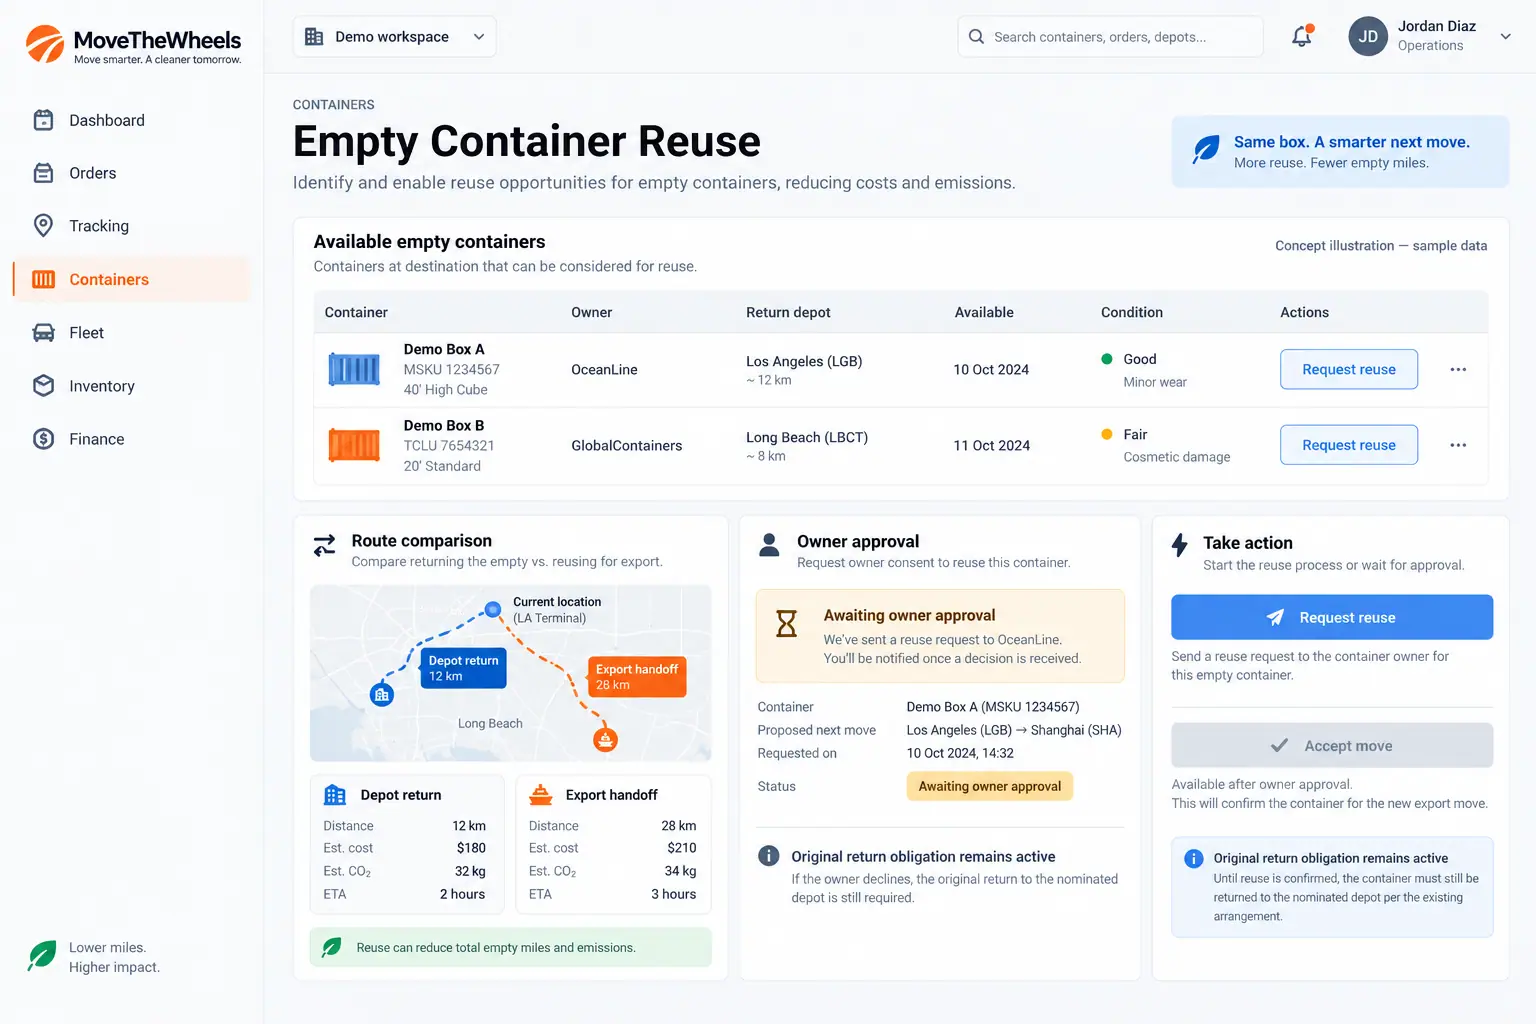Select Containers in the sidebar
Screen dimensions: 1536x1024
coord(131,279)
